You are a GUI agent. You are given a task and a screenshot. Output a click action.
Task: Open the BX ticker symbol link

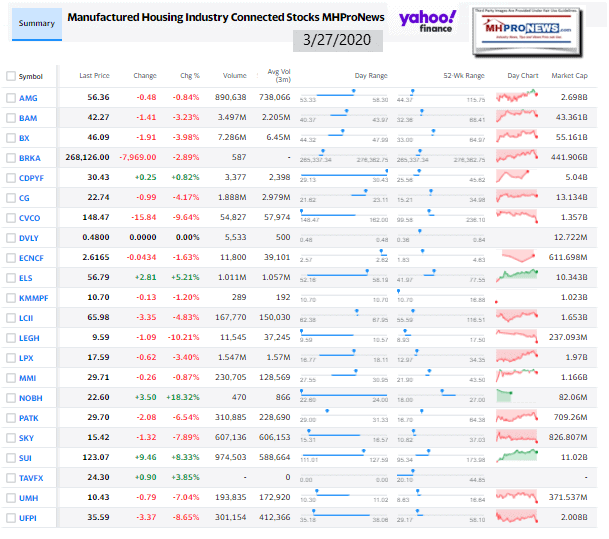(24, 137)
